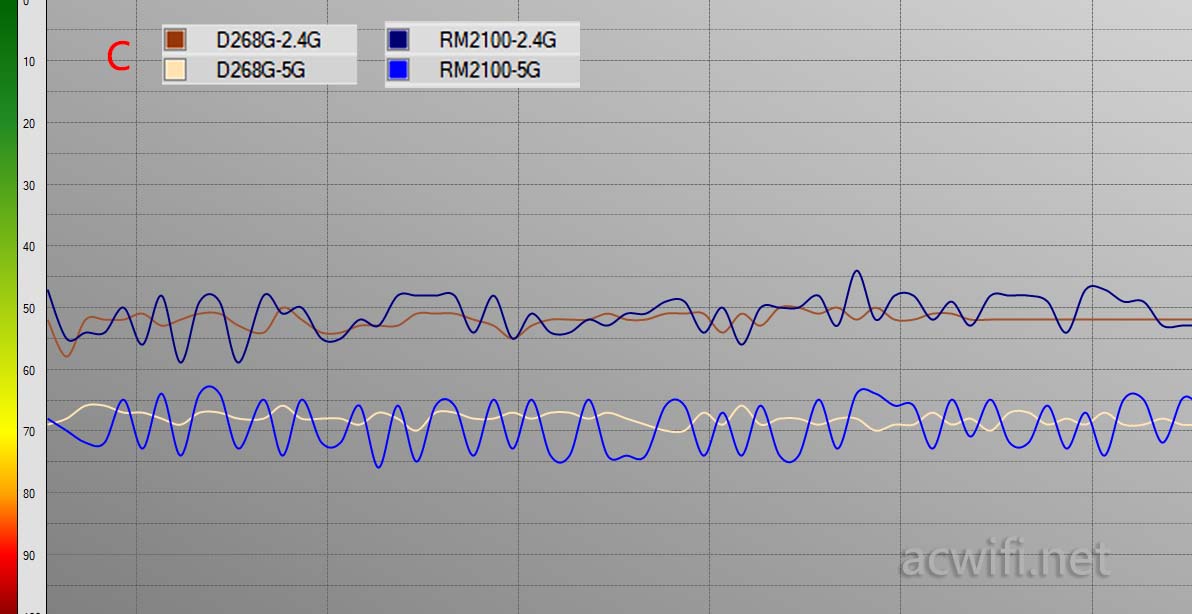Click the red letter C marker
The image size is (1192, 614).
pyautogui.click(x=118, y=57)
